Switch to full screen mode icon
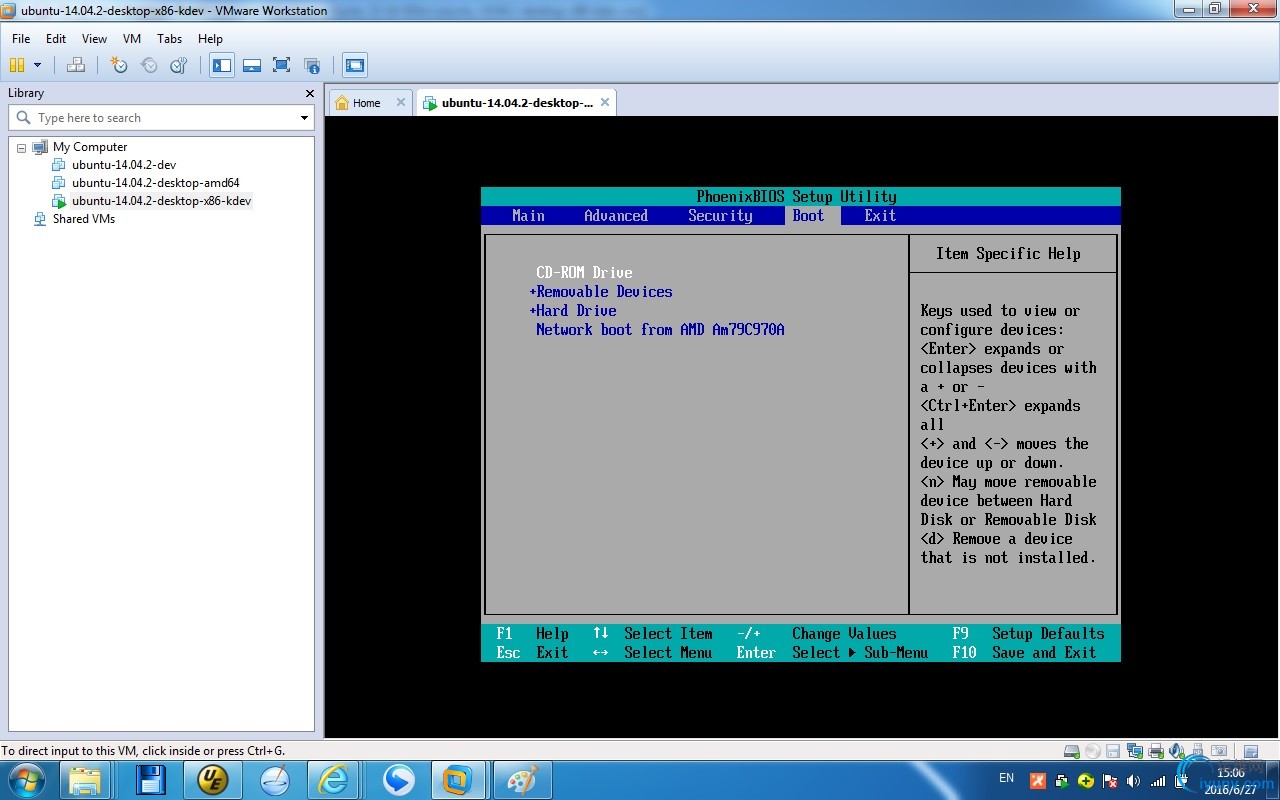 pos(281,65)
